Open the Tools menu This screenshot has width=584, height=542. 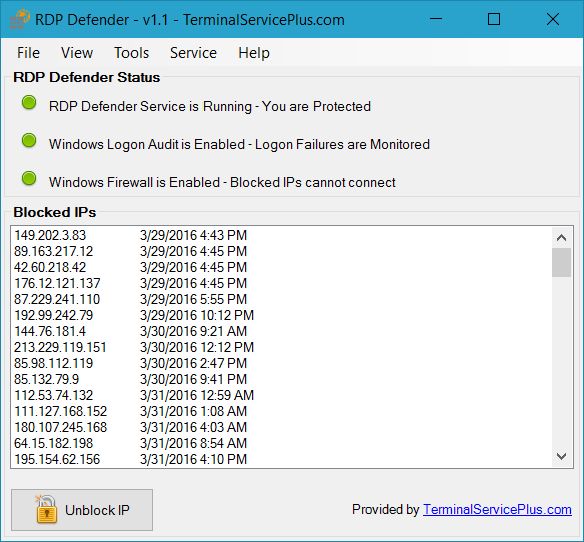(131, 53)
